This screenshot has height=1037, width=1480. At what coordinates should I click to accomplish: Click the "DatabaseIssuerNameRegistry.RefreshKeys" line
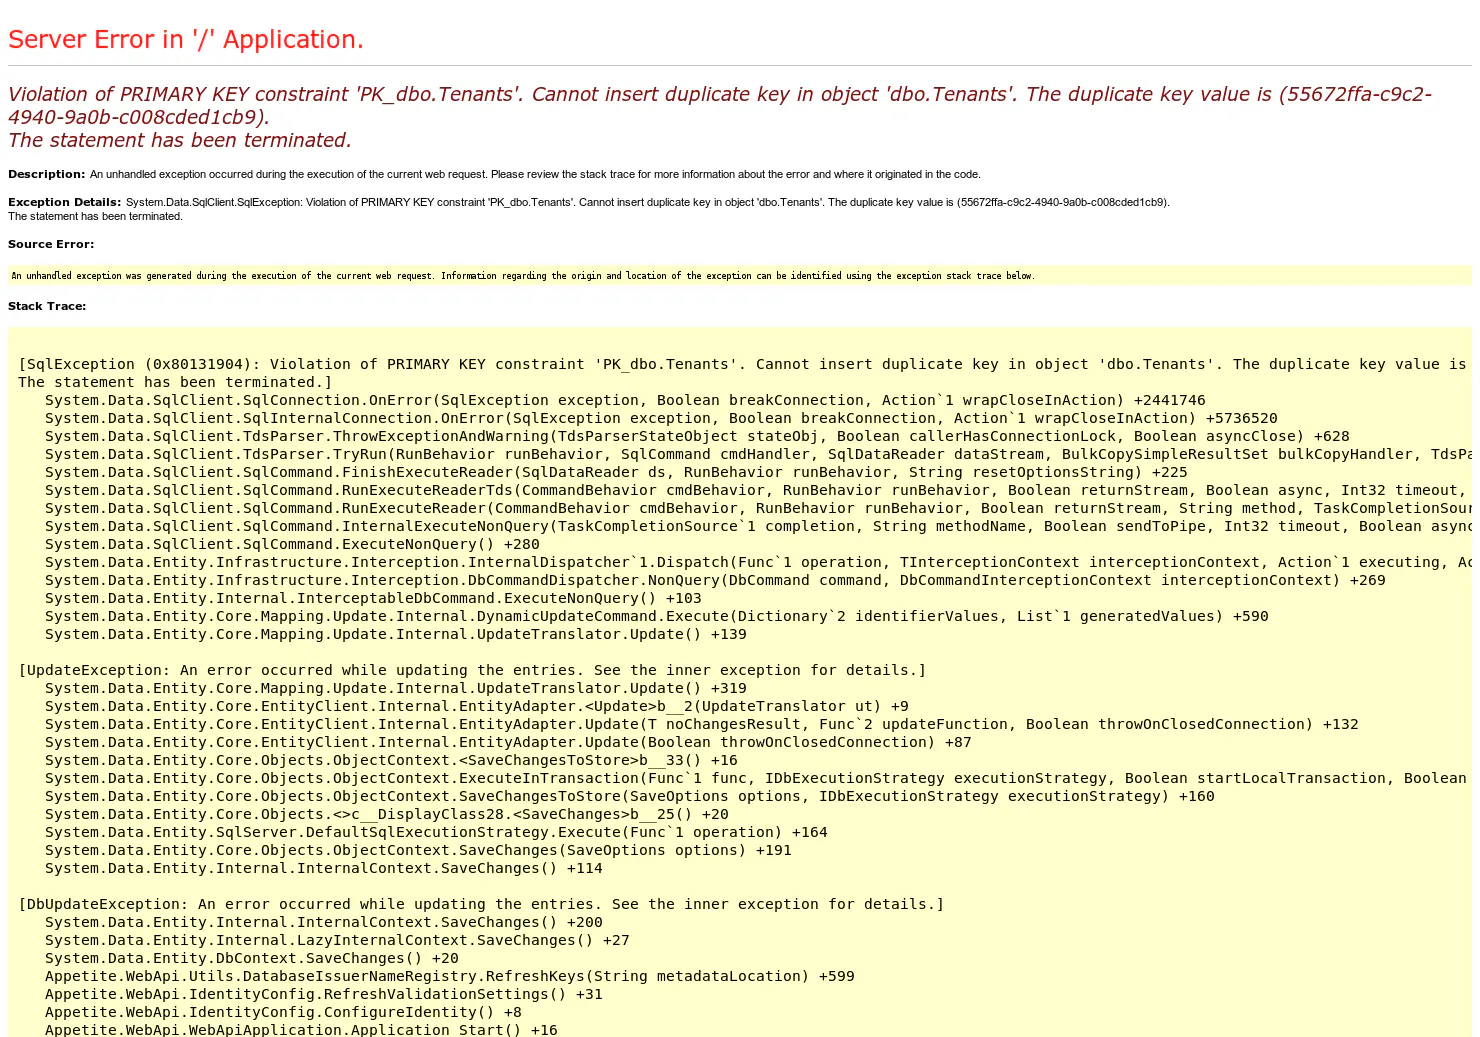pyautogui.click(x=450, y=976)
